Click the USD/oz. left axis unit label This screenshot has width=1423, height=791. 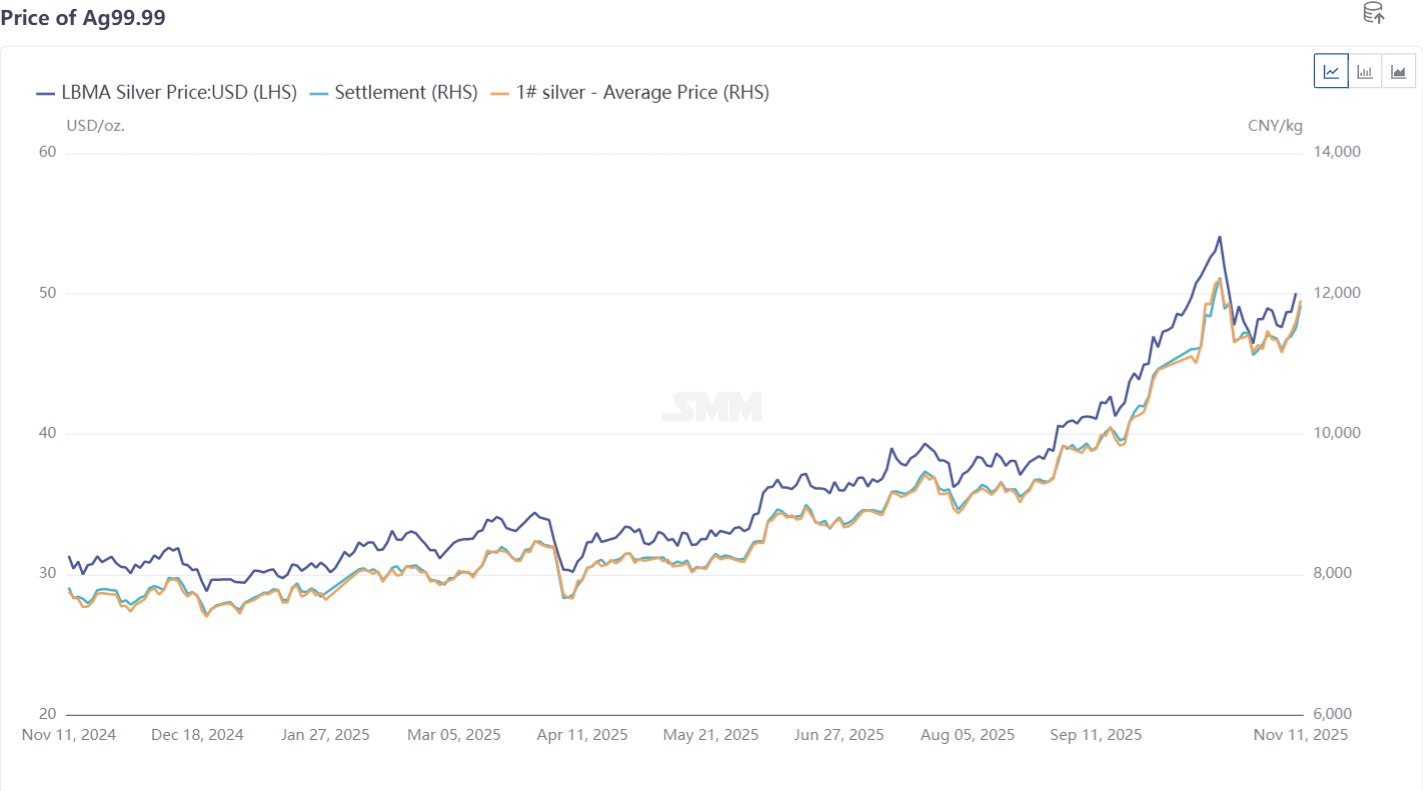coord(95,126)
